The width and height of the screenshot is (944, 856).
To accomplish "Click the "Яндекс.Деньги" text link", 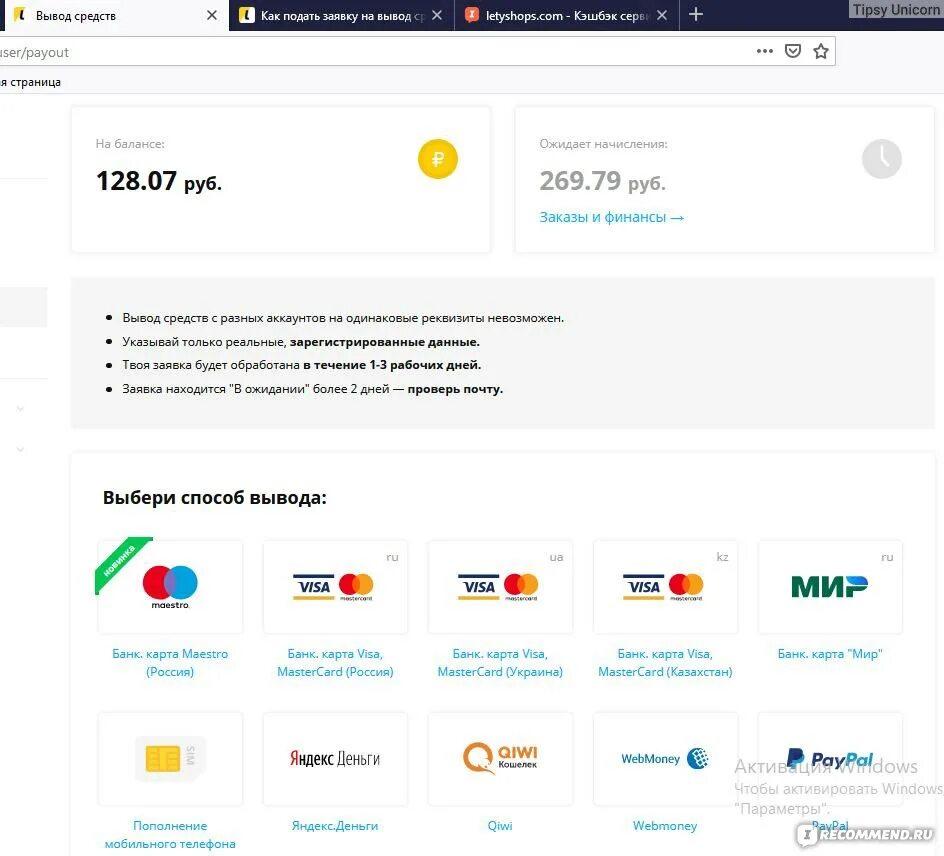I will 335,826.
